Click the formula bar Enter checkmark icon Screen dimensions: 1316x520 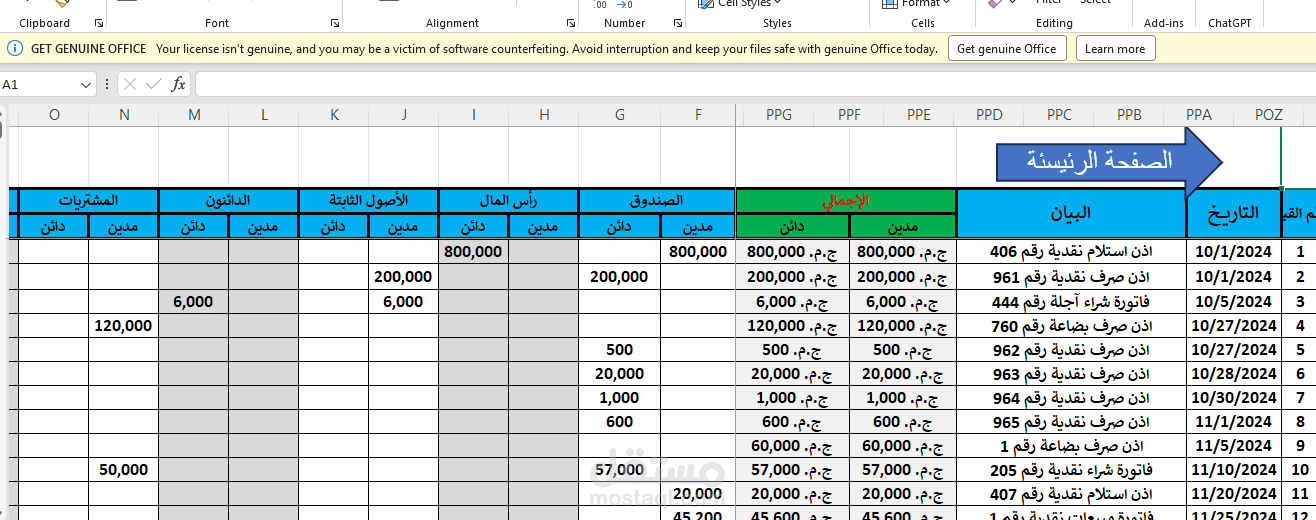[x=153, y=84]
